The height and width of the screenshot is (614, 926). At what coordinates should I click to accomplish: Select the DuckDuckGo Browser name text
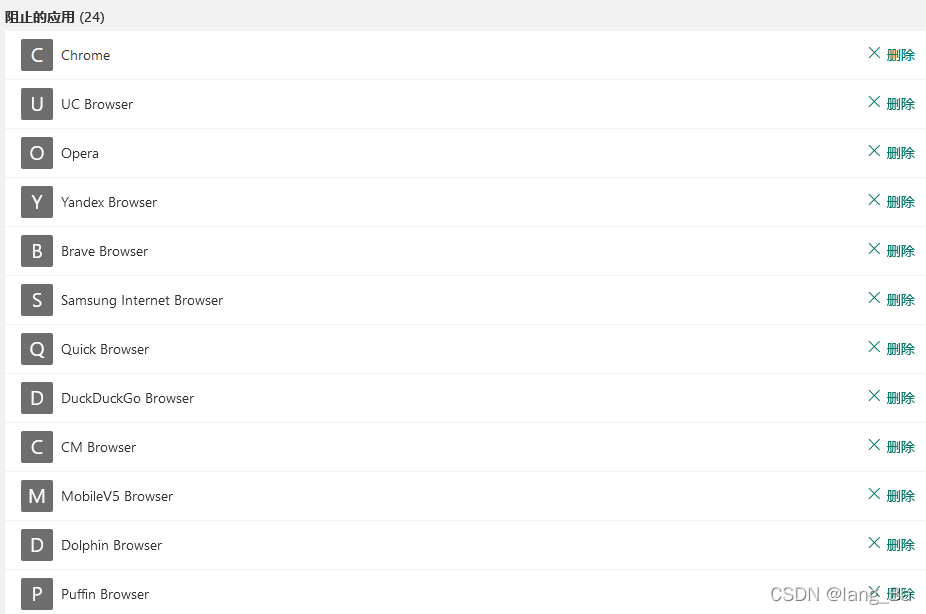pyautogui.click(x=128, y=399)
